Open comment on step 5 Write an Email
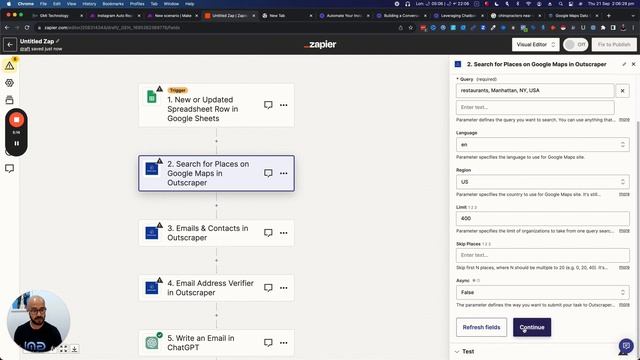The image size is (640, 360). point(268,343)
